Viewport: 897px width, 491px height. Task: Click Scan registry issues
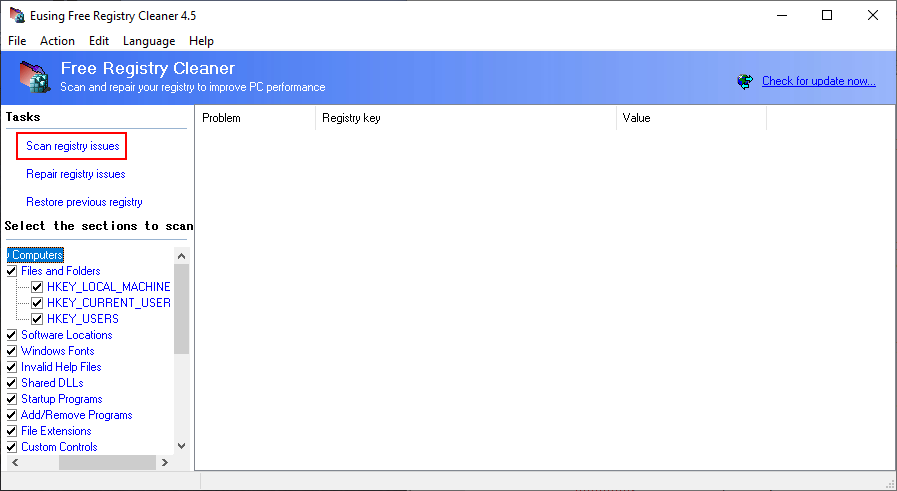[72, 146]
